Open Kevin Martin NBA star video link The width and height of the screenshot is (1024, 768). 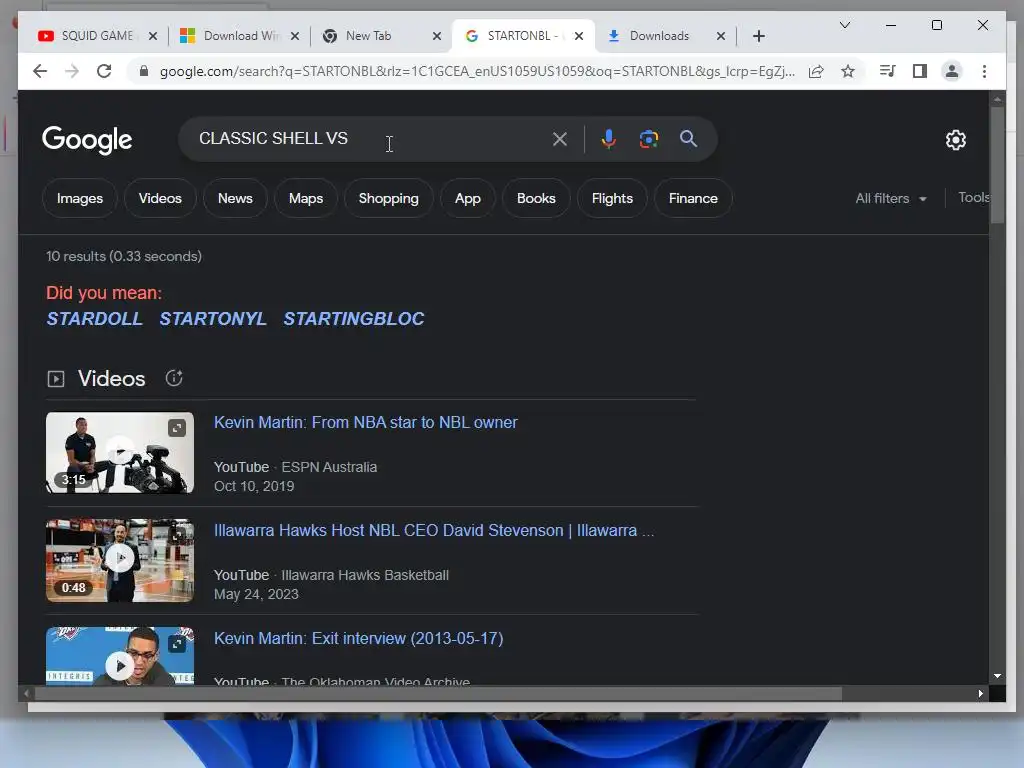(366, 423)
